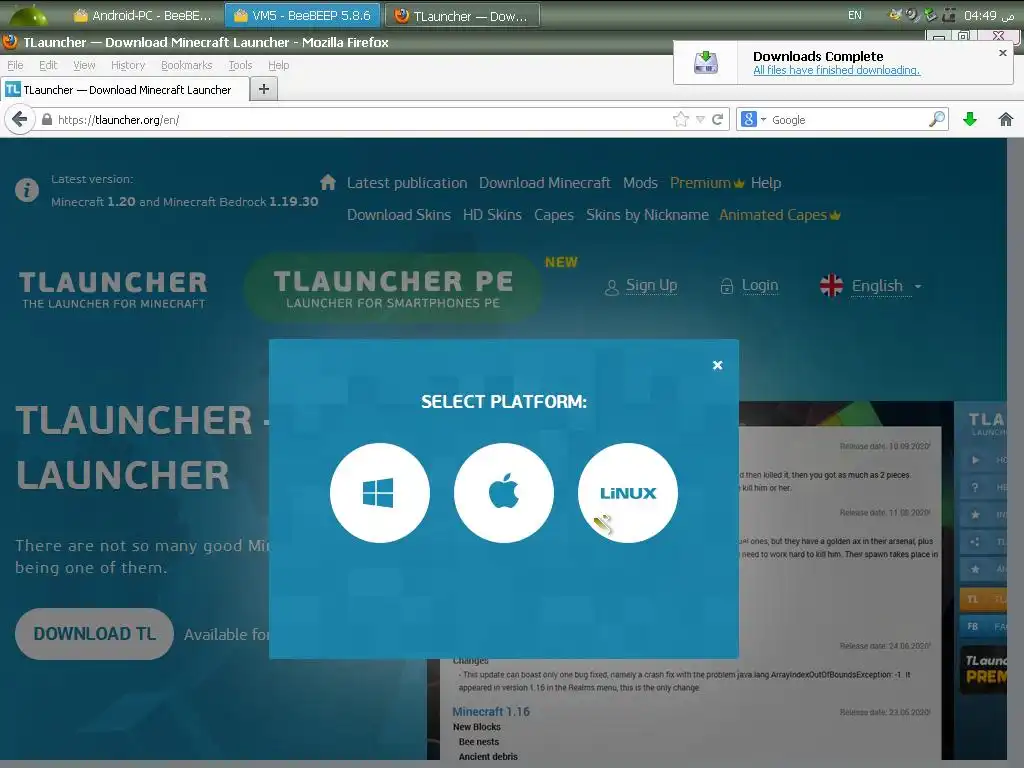Open the TLauncher PE smartphone launcher banner
Screen dimensions: 1024x768
[393, 289]
